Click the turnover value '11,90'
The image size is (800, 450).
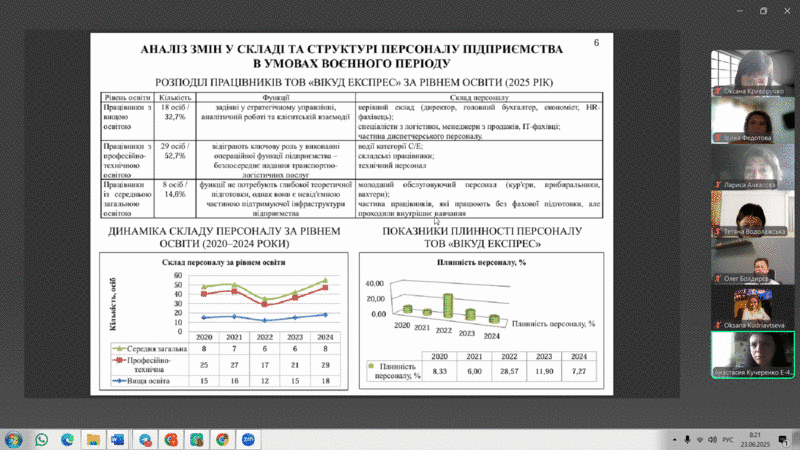point(544,371)
